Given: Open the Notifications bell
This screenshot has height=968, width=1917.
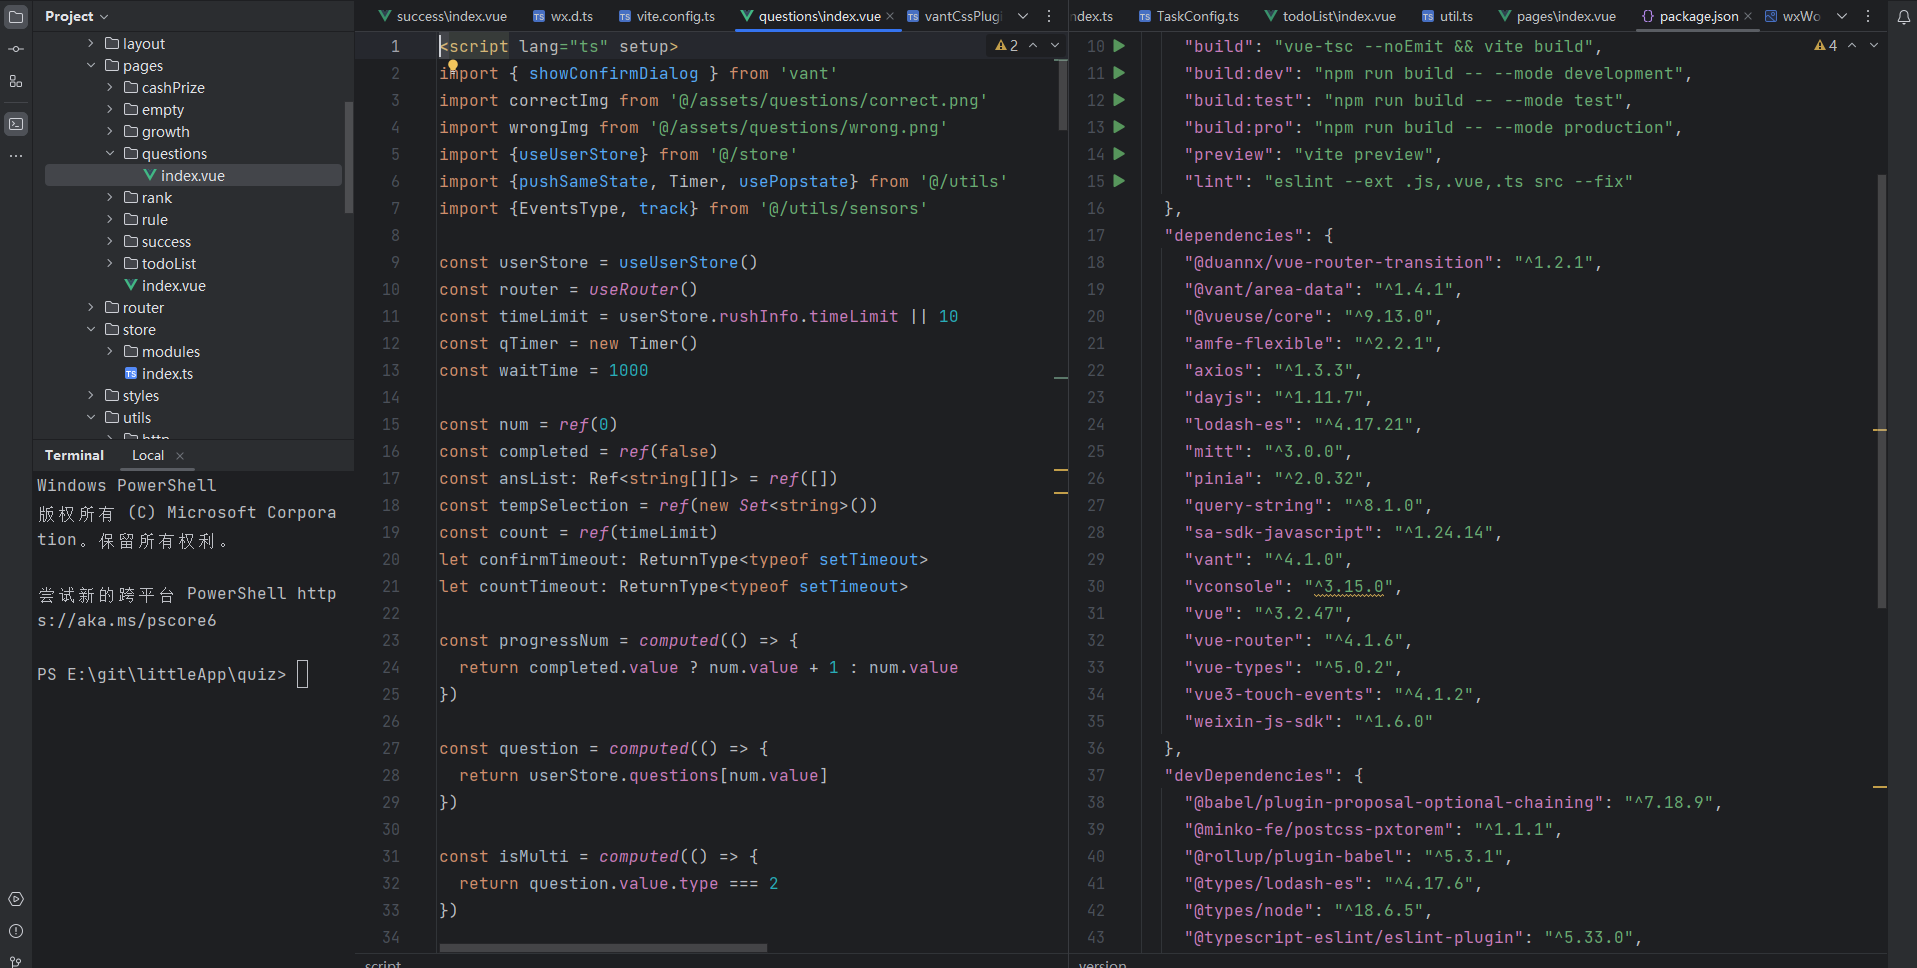Looking at the screenshot, I should click(1904, 17).
